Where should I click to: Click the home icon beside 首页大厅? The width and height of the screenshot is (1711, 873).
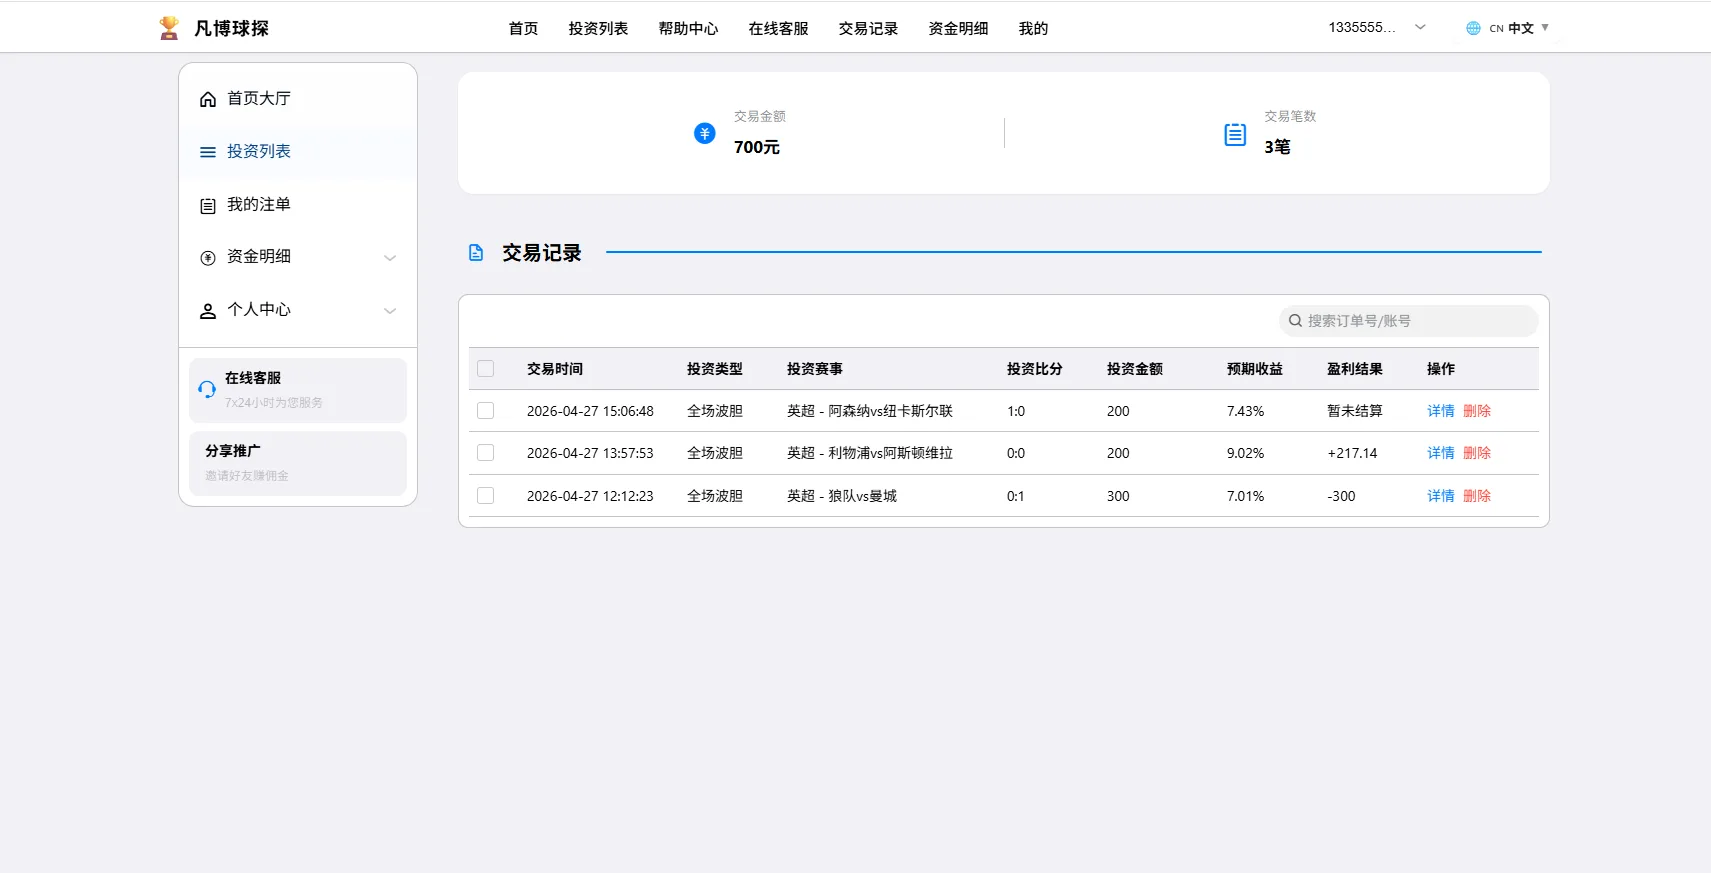tap(208, 99)
